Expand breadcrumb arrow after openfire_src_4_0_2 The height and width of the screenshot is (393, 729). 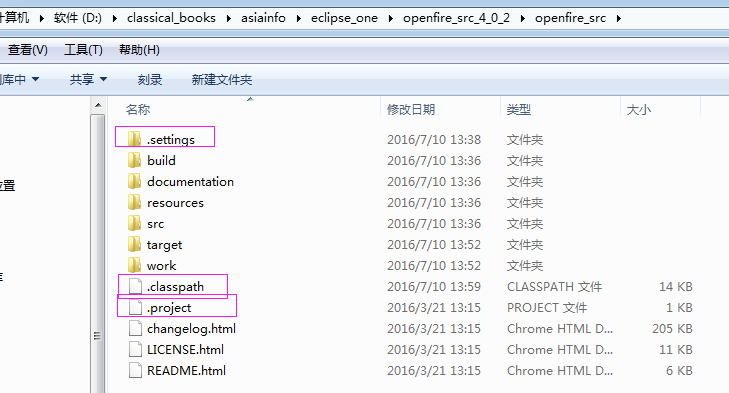[523, 19]
